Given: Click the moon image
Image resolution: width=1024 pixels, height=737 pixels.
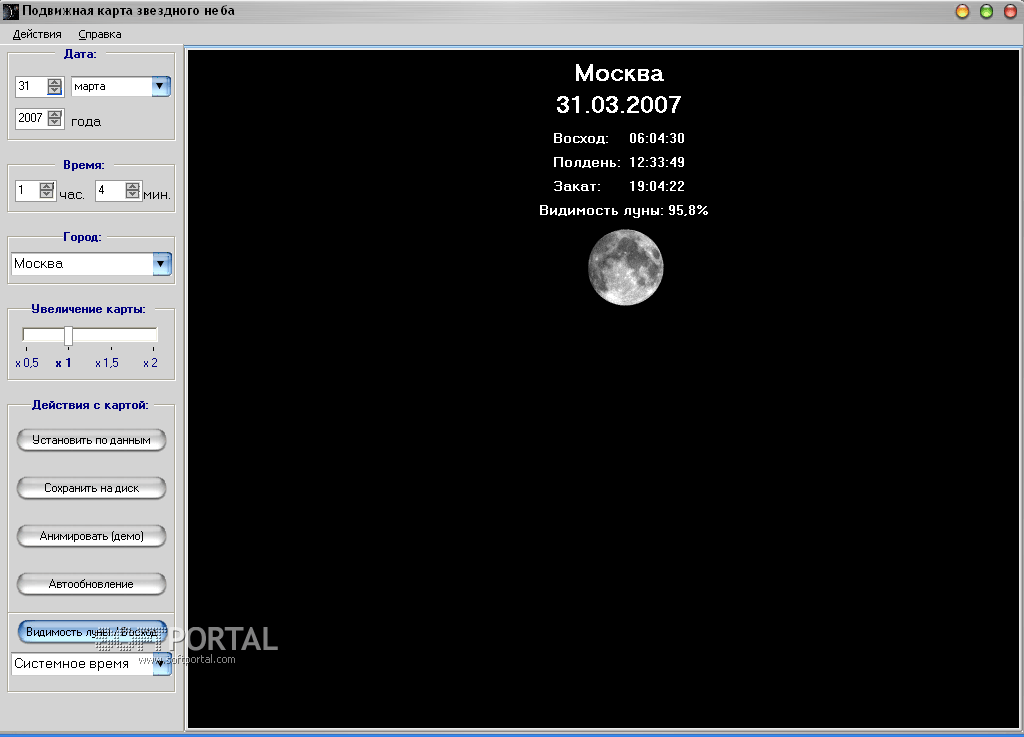Looking at the screenshot, I should click(x=626, y=267).
